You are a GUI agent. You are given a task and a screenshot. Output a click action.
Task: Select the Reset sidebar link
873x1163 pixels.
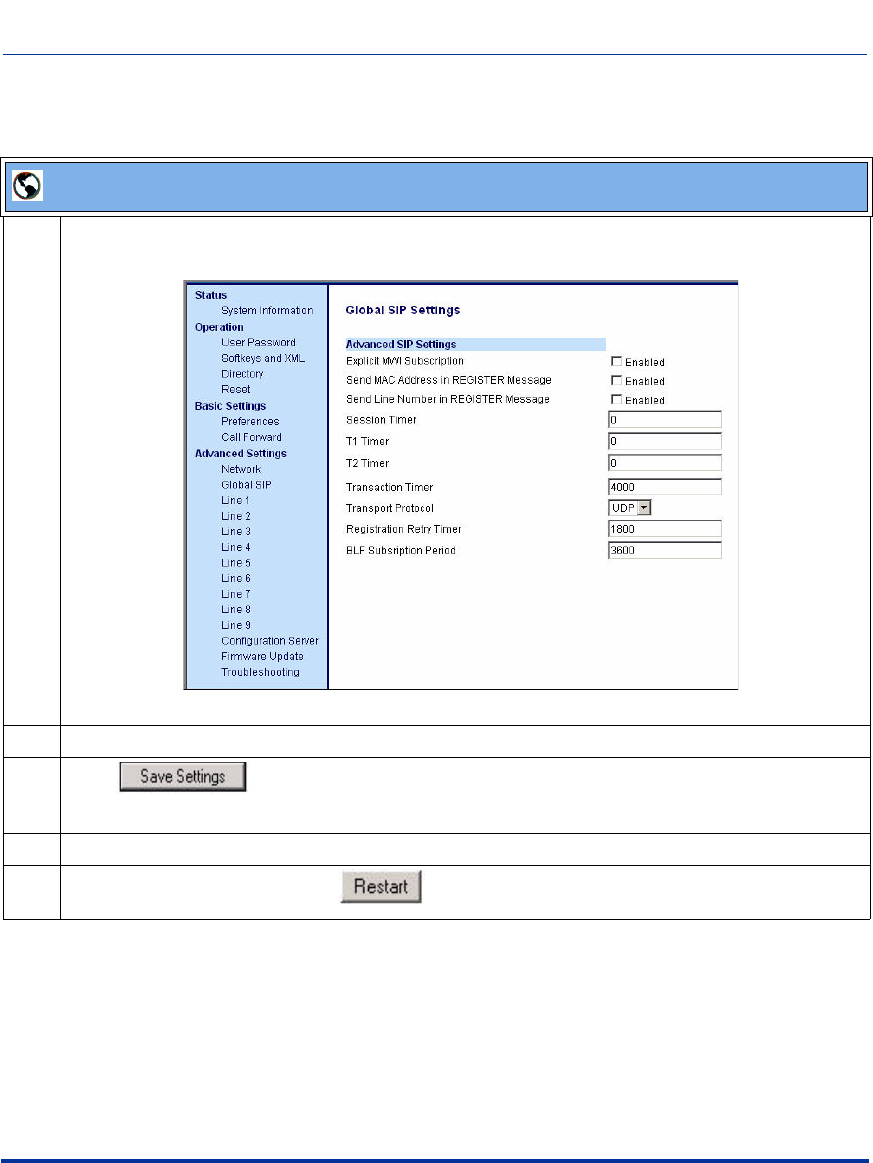235,389
